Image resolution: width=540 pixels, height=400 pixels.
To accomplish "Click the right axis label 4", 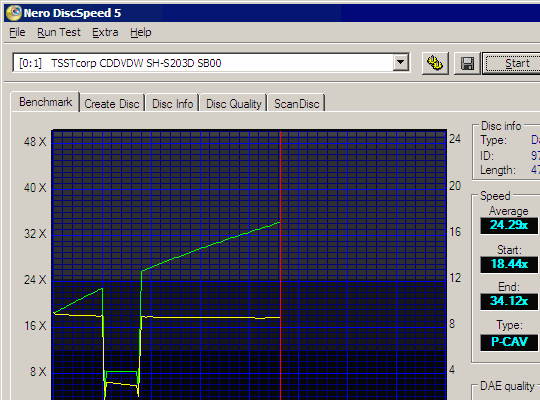I will tap(451, 370).
